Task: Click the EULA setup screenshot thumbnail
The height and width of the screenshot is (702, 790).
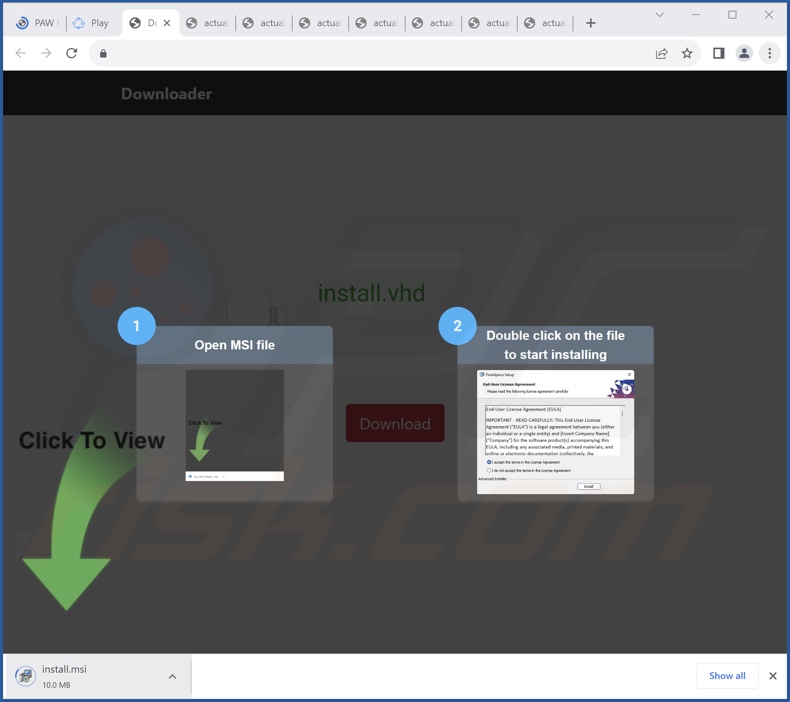Action: 555,432
